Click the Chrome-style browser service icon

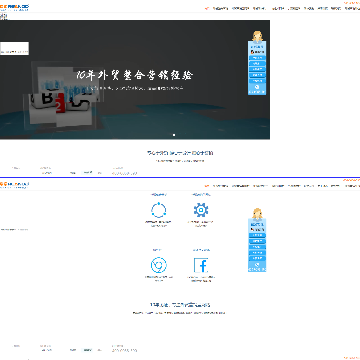point(159,265)
